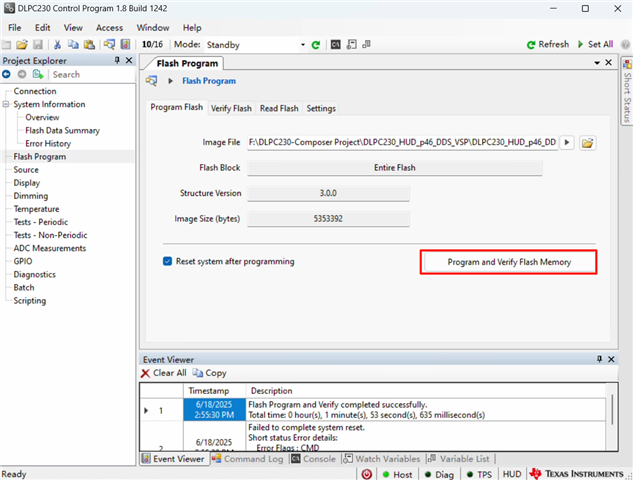Switch to the Read Flash tab
633x480 pixels.
(279, 108)
